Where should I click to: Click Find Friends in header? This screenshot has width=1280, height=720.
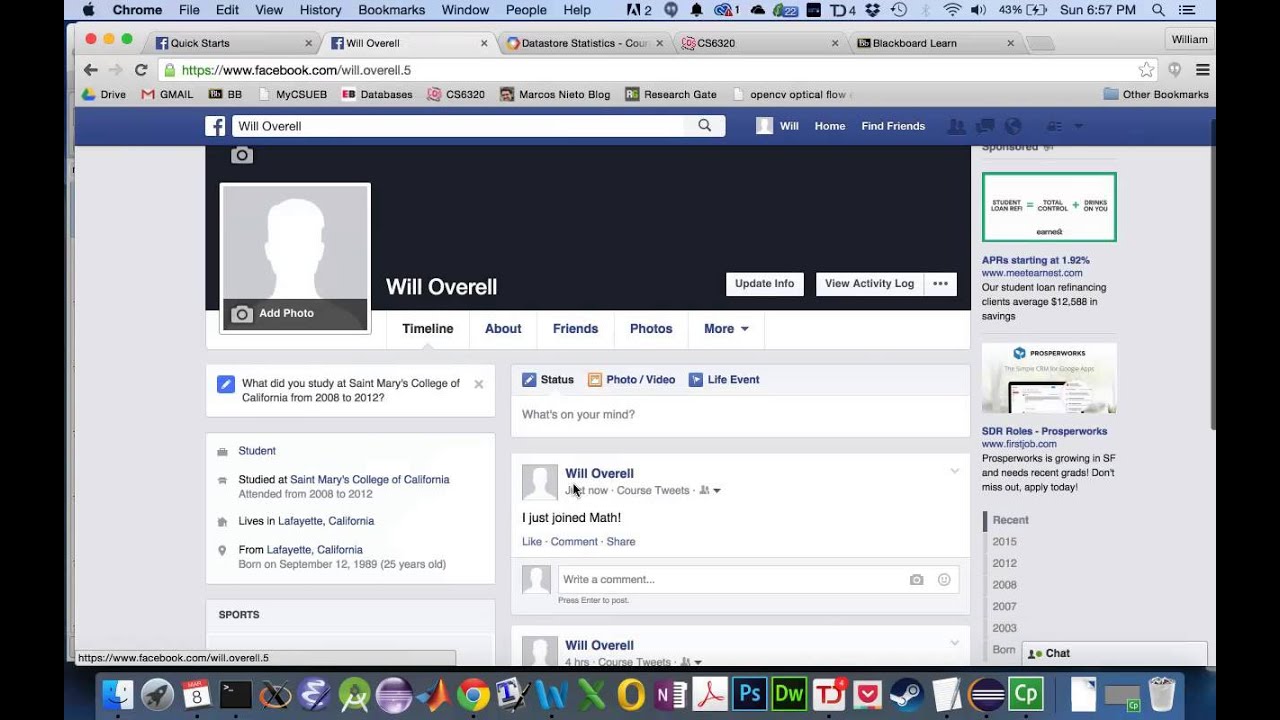(893, 126)
